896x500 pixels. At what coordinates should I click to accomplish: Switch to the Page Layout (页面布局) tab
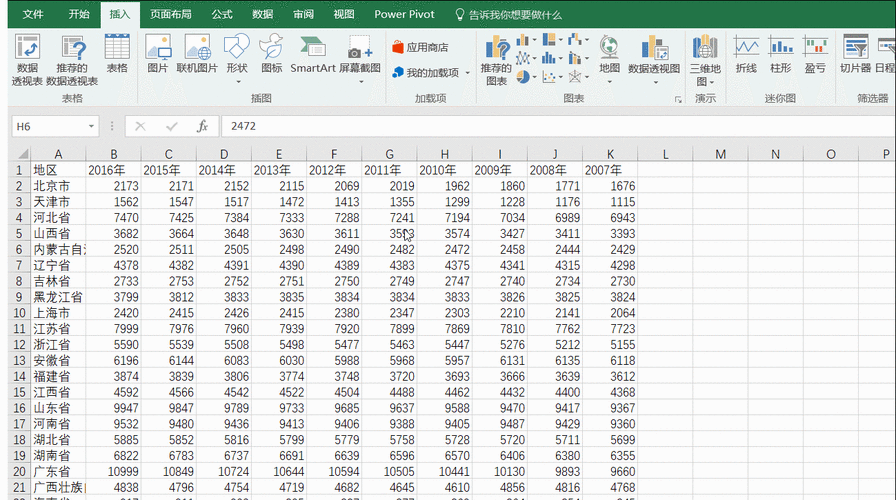pos(170,14)
